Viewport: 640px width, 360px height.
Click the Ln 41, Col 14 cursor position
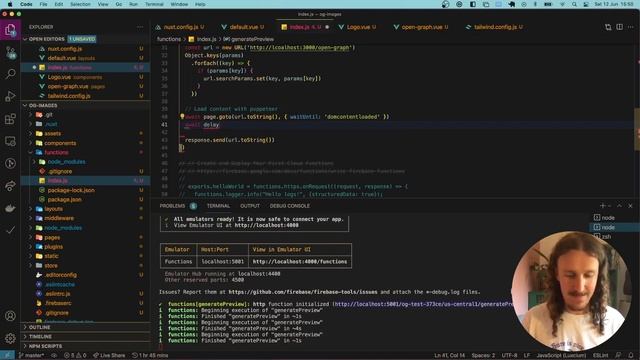[449, 356]
